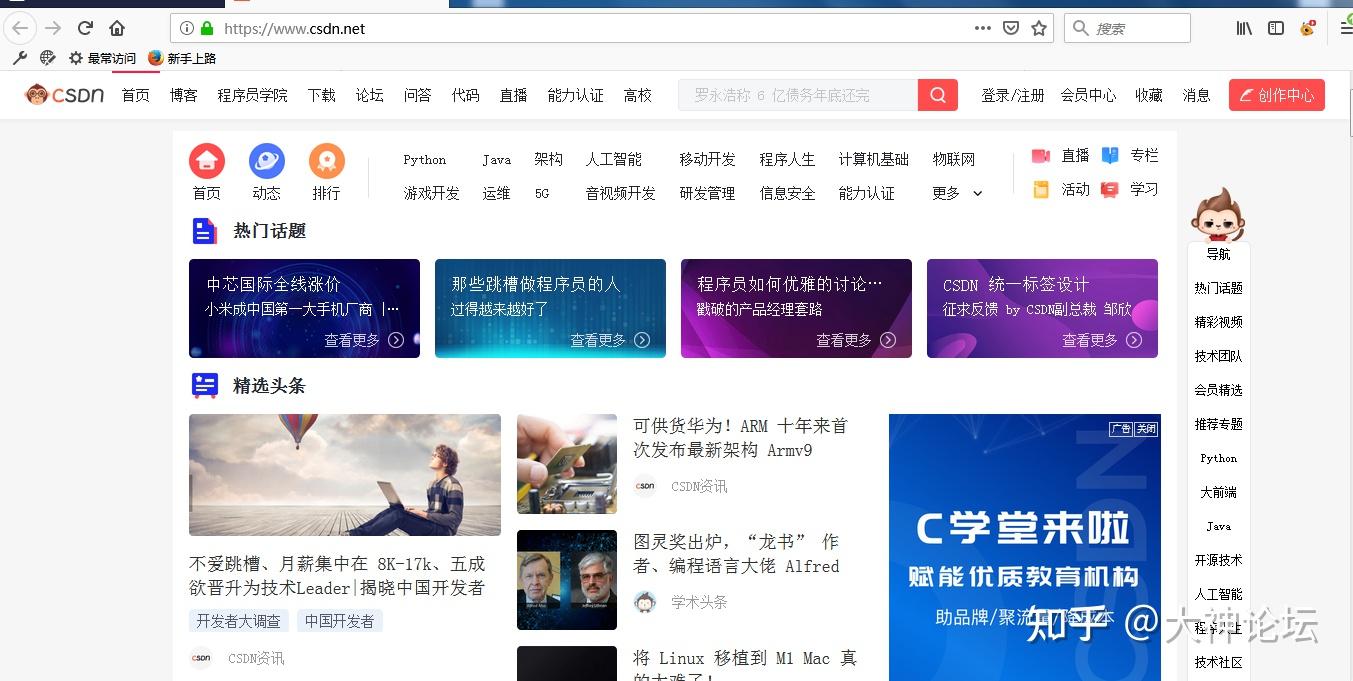This screenshot has width=1353, height=681.
Task: Click the green lock site security icon
Action: click(207, 28)
